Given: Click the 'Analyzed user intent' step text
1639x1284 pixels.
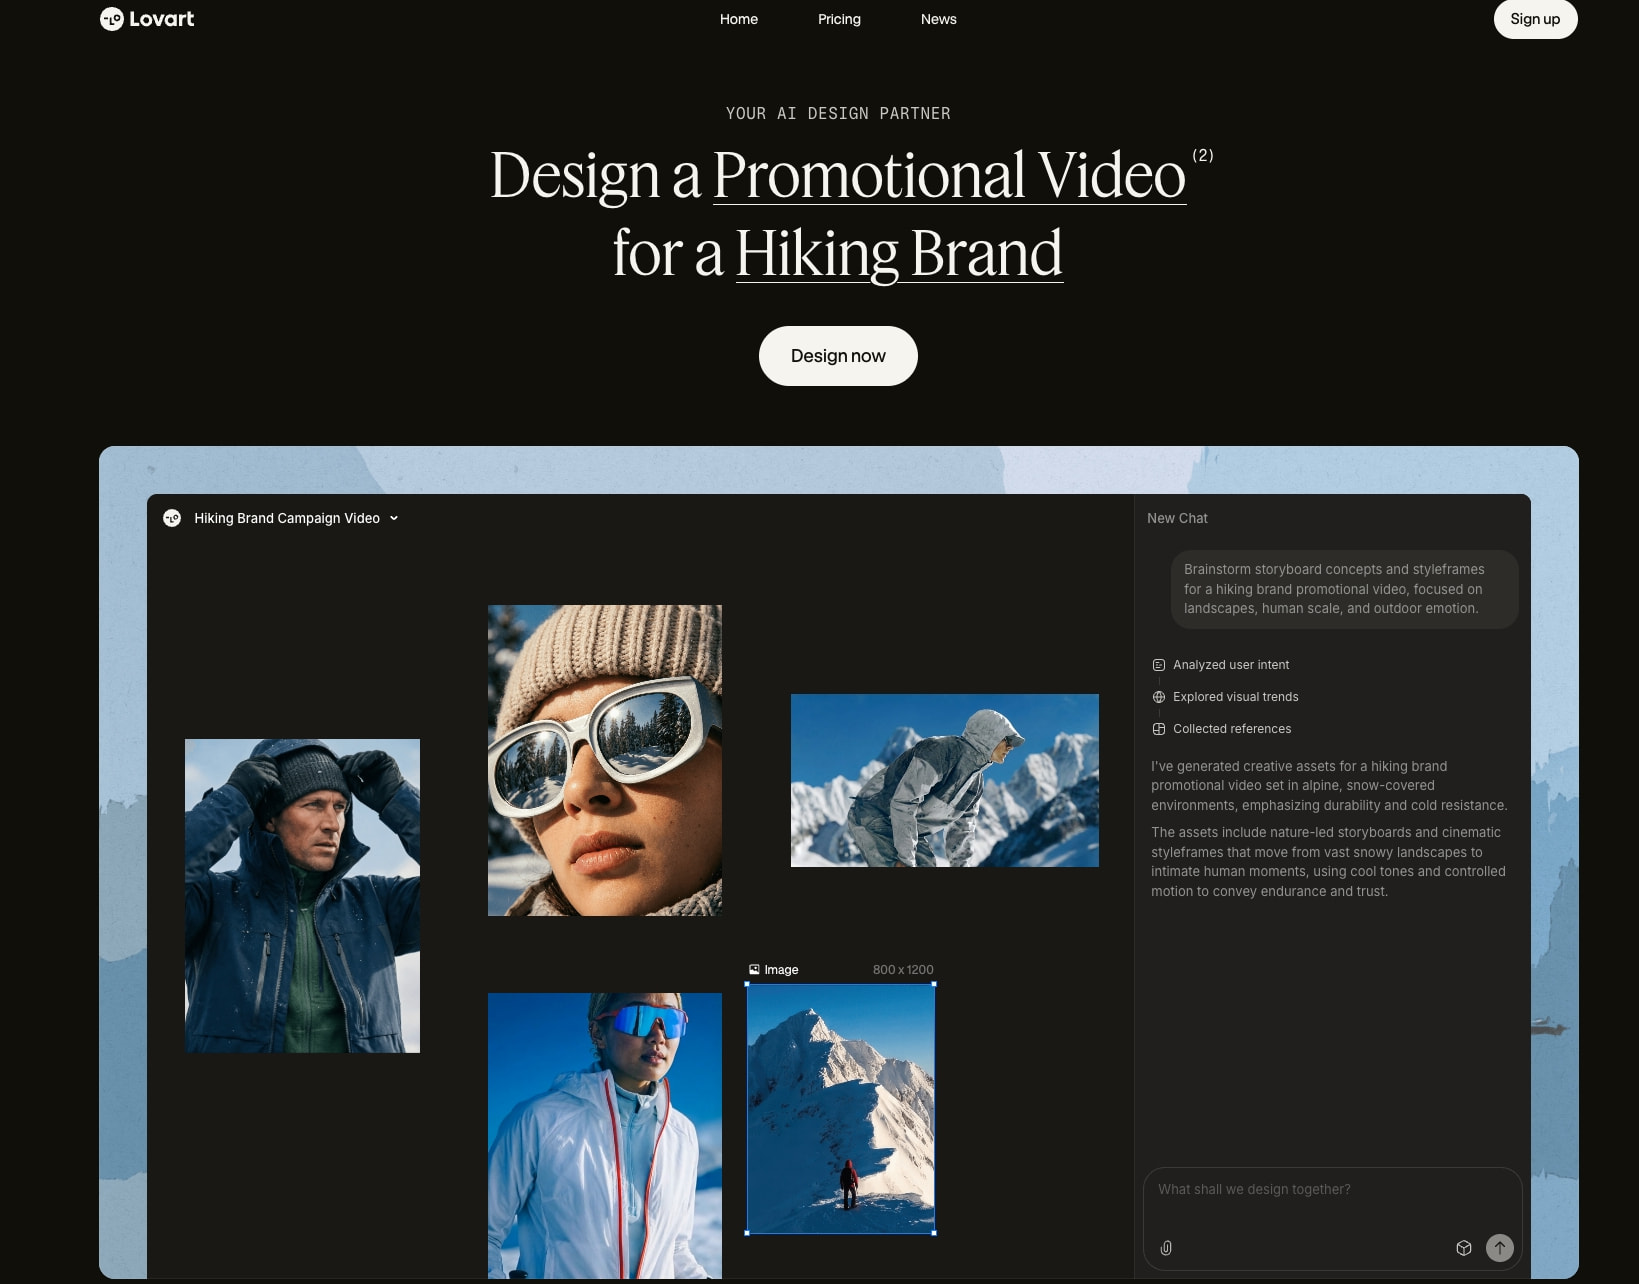Looking at the screenshot, I should click(x=1231, y=665).
